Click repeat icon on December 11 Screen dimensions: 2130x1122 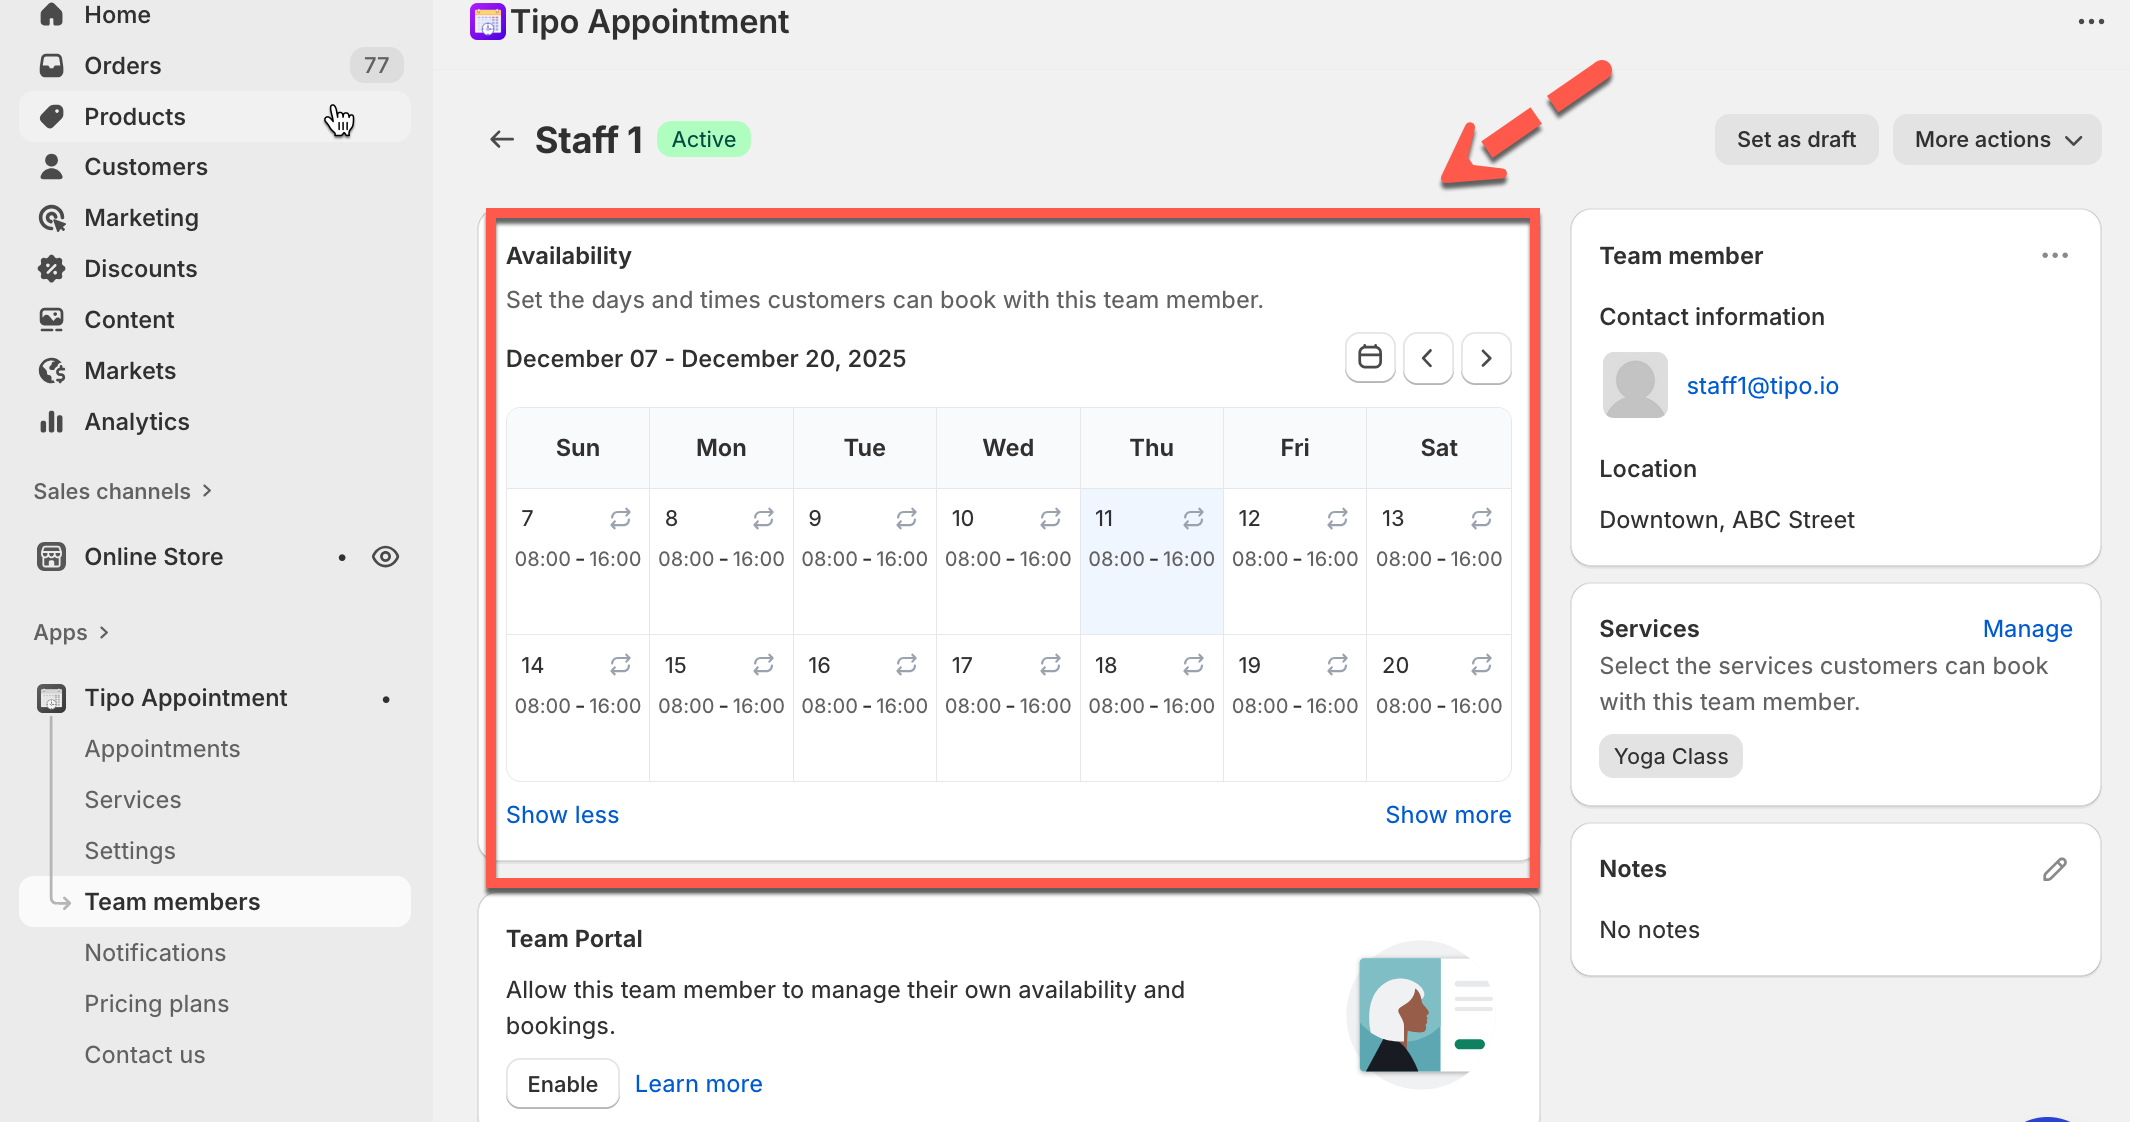point(1193,518)
